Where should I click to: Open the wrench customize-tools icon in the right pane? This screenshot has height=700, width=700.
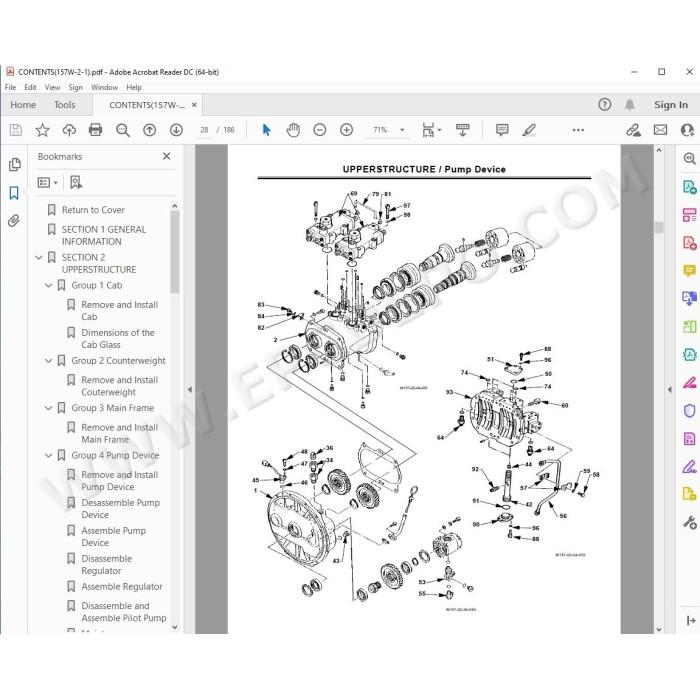coord(689,522)
